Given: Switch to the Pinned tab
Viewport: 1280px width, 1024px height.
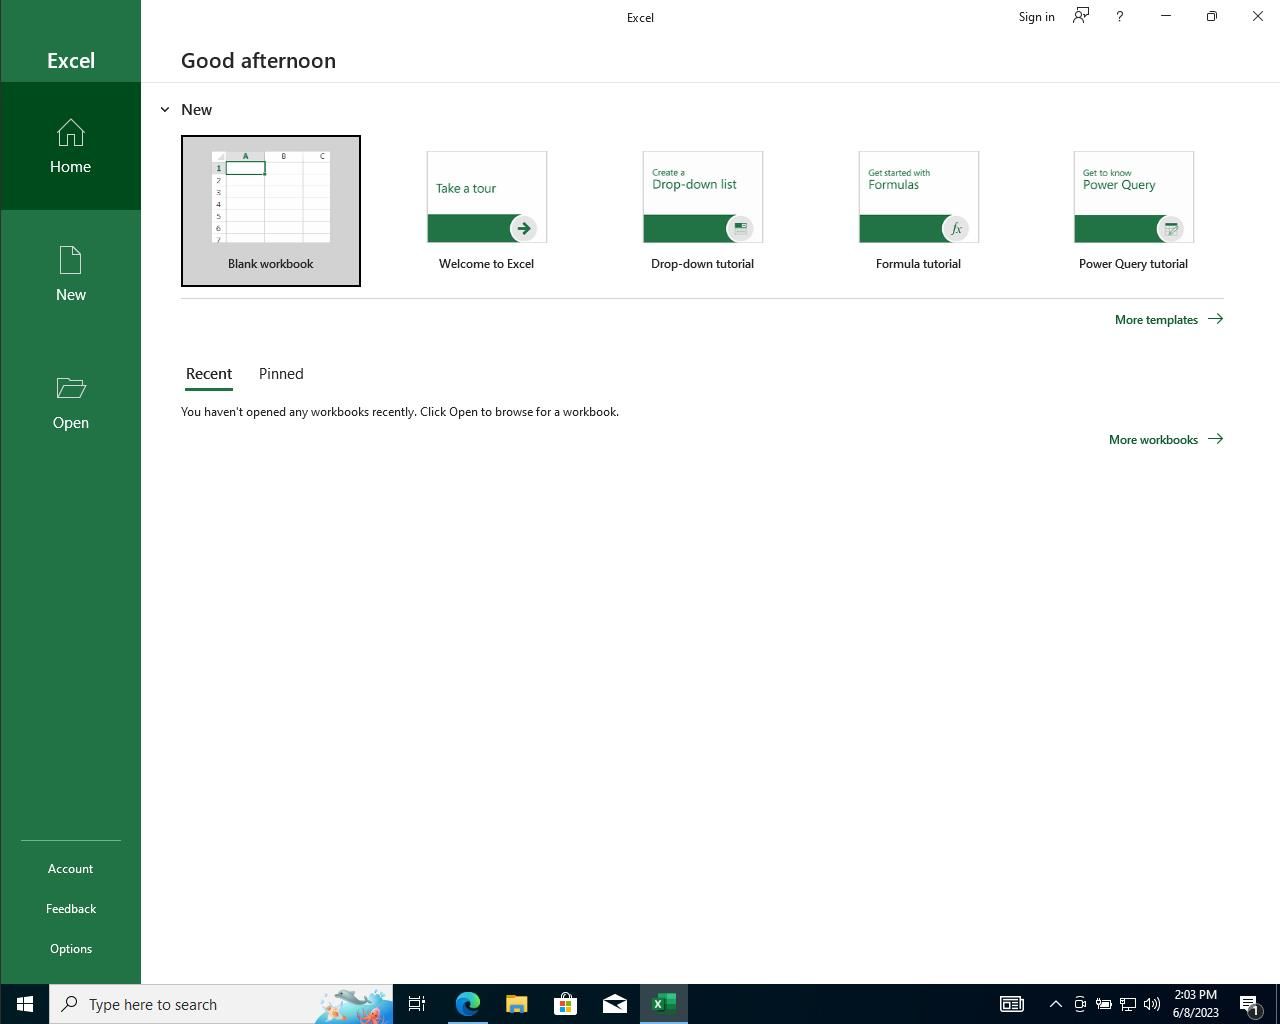Looking at the screenshot, I should click(x=281, y=374).
